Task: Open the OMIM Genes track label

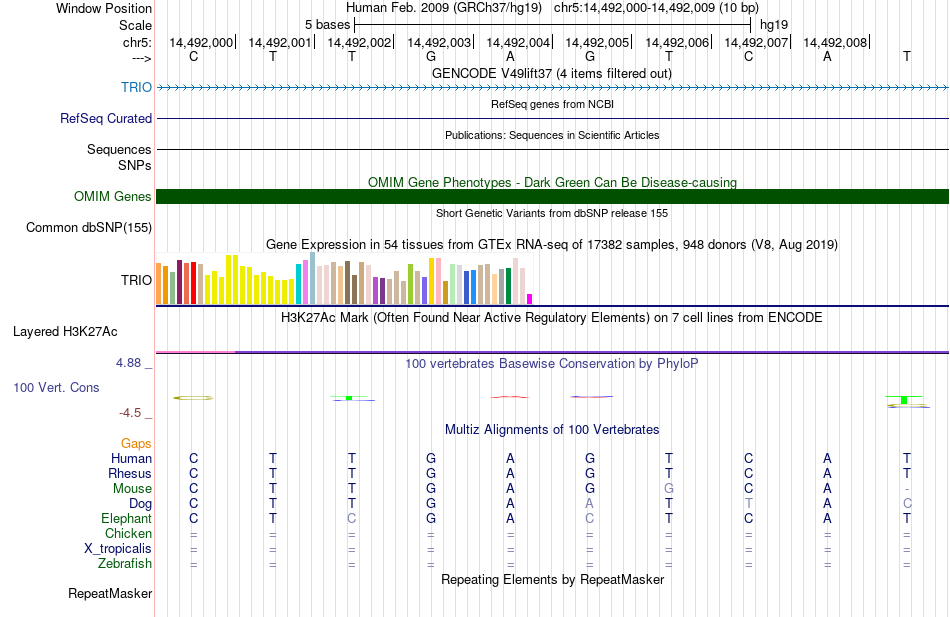Action: (113, 196)
